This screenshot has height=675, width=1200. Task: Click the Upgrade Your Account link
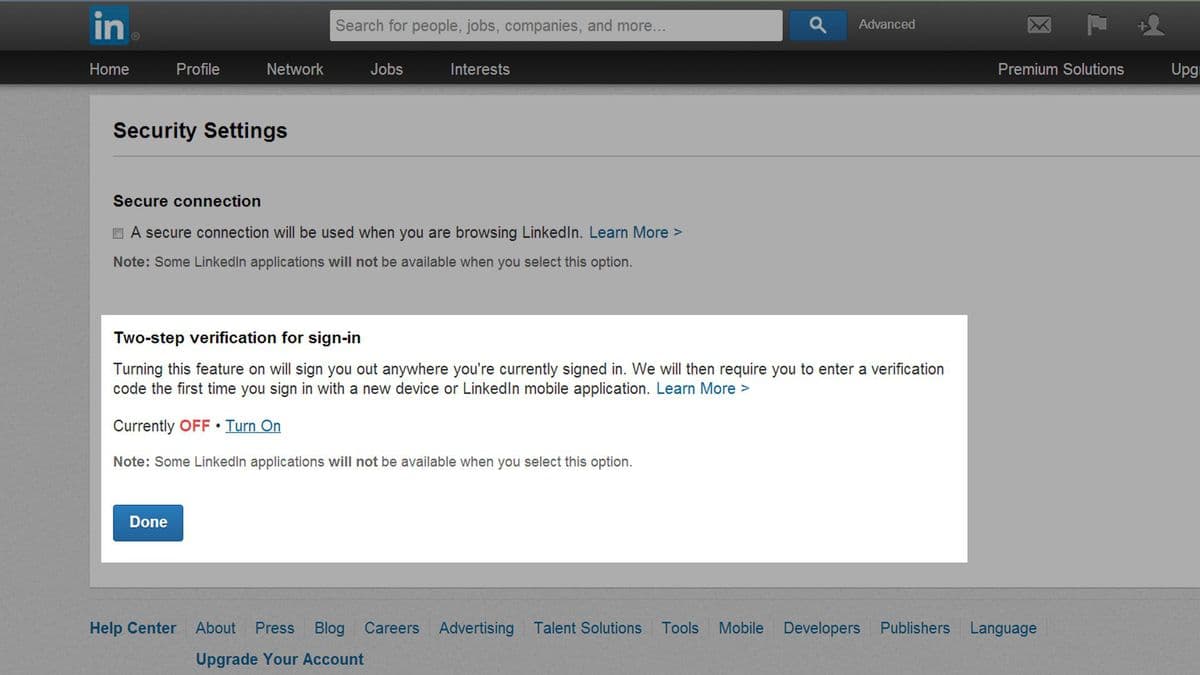pyautogui.click(x=280, y=659)
